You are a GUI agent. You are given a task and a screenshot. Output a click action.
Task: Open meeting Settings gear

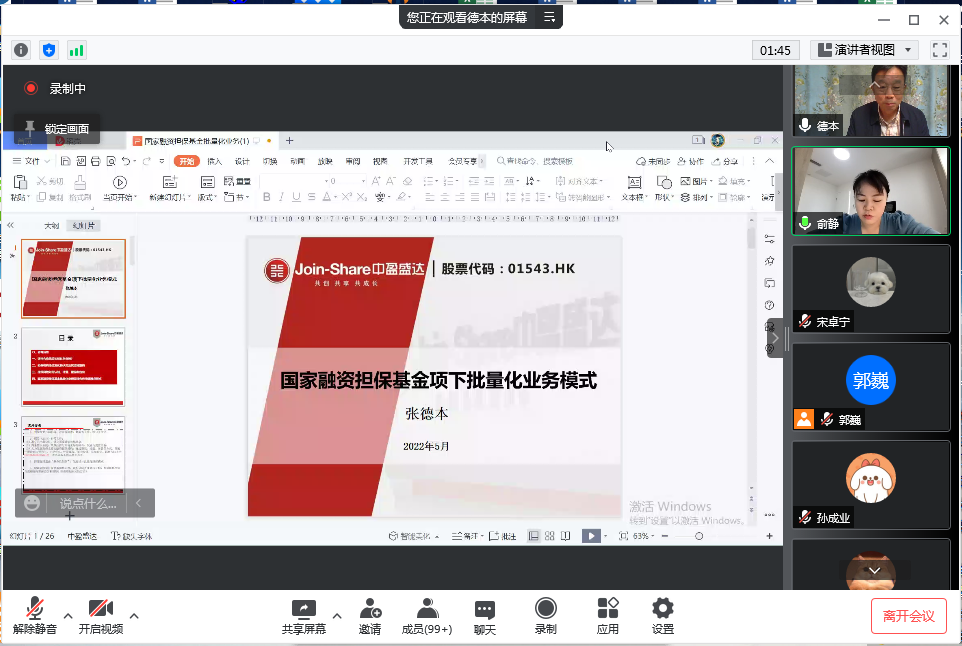tap(662, 609)
